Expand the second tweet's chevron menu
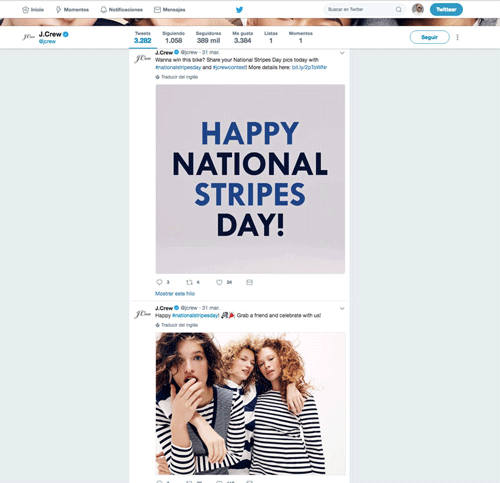Viewport: 500px width, 483px height. point(342,308)
